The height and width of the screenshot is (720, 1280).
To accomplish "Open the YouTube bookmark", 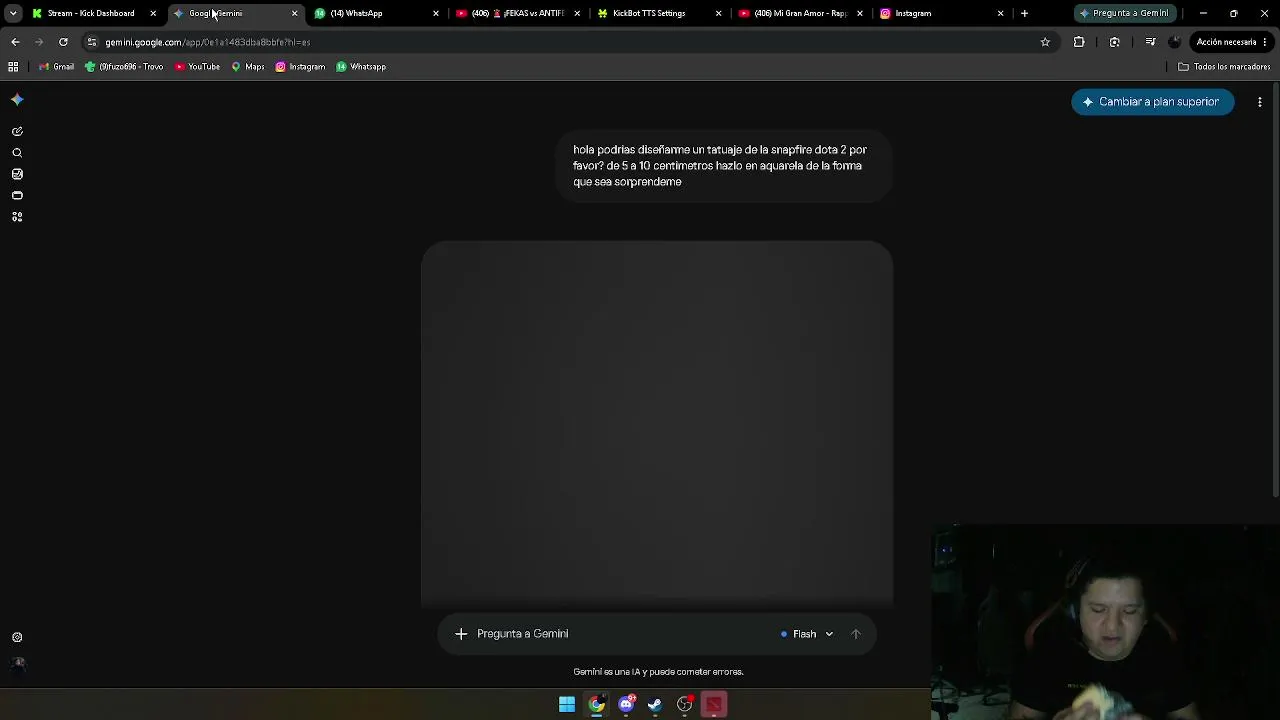I will (x=197, y=67).
